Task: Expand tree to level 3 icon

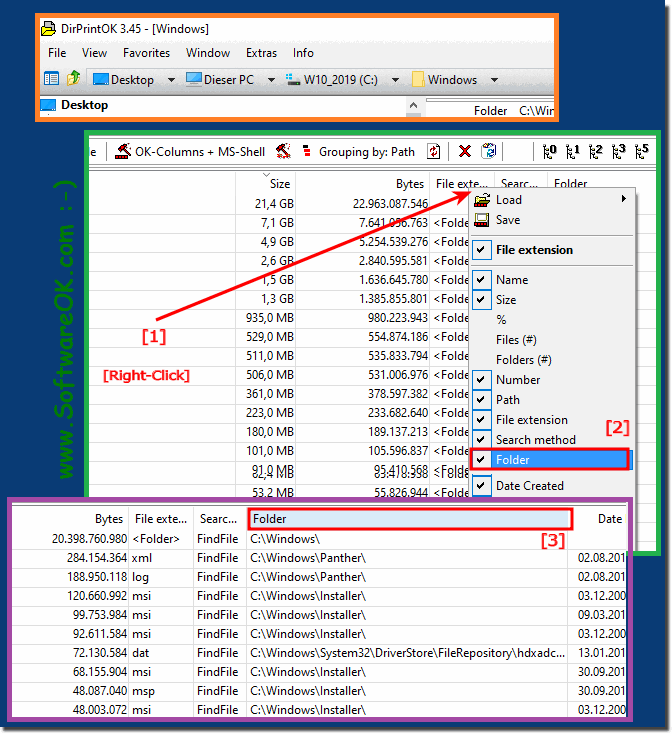Action: (x=619, y=151)
